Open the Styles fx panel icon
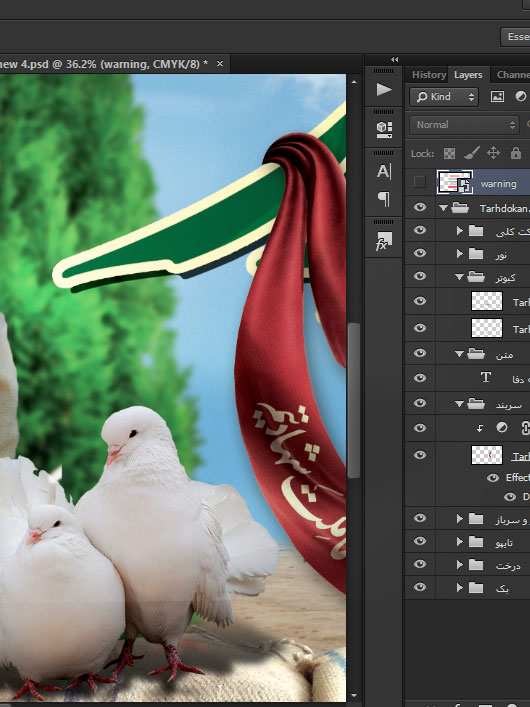This screenshot has width=530, height=707. [384, 241]
